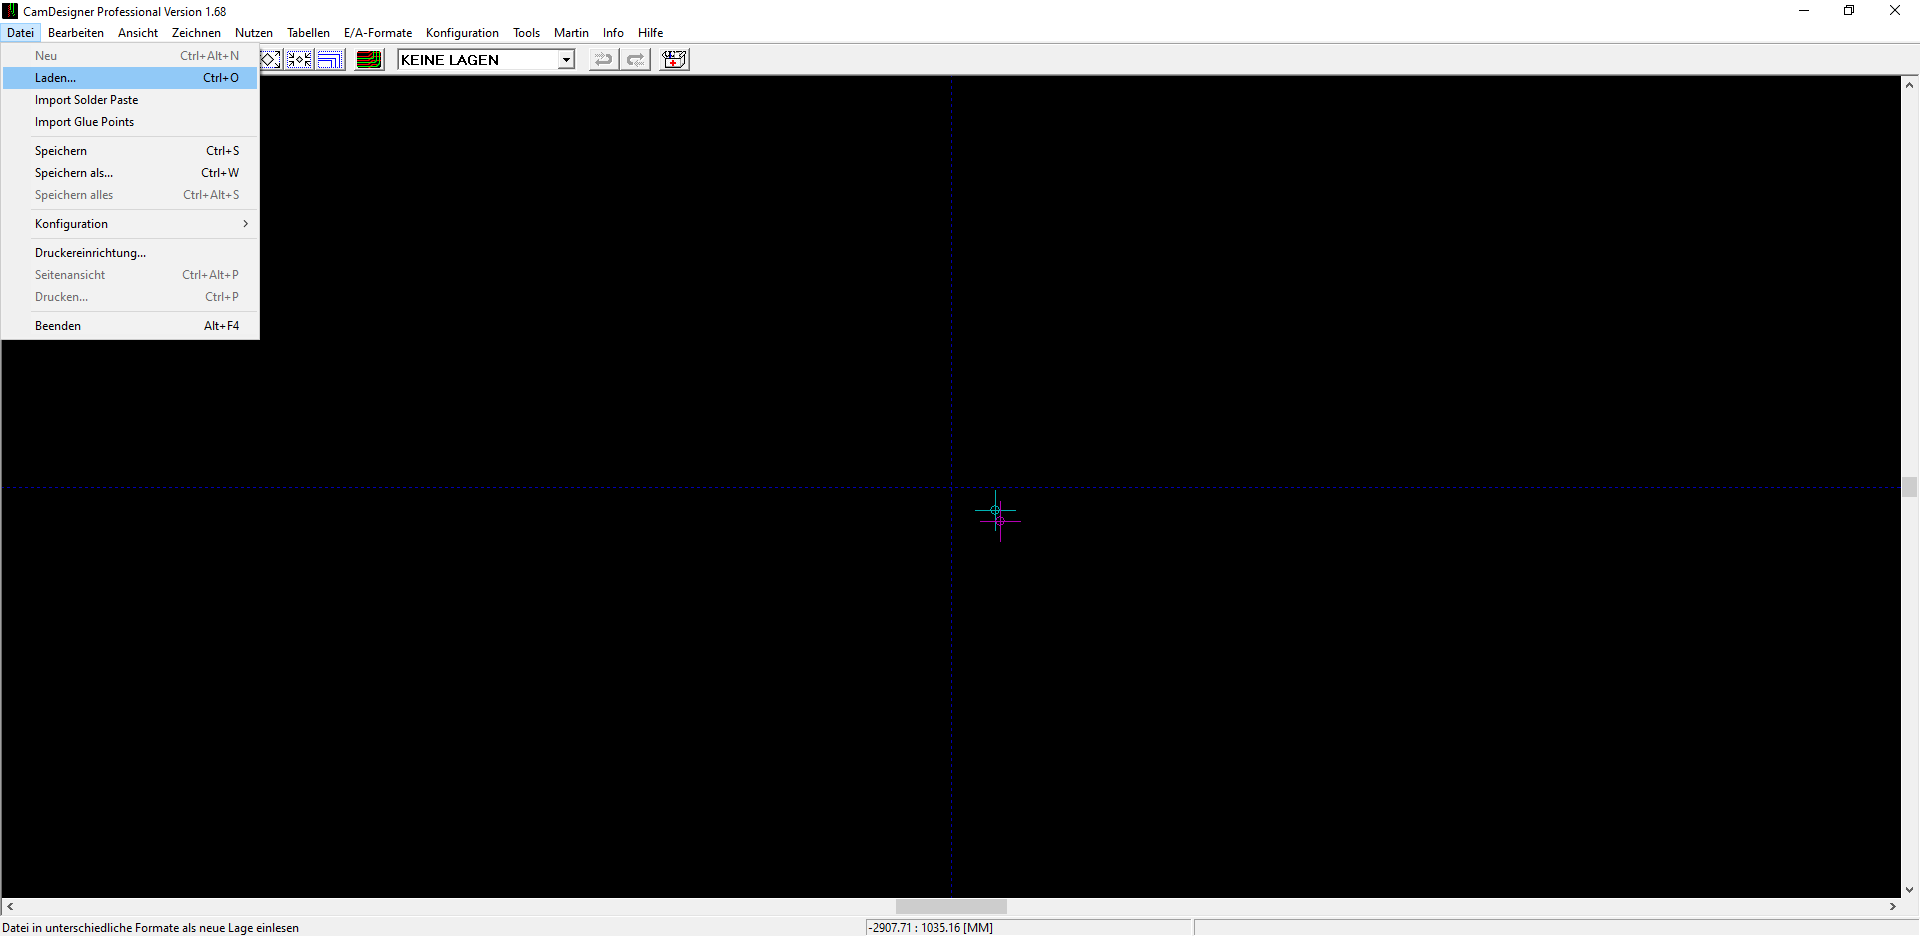Image resolution: width=1920 pixels, height=936 pixels.
Task: Click the vertical scrollbar down arrow
Action: click(1909, 889)
